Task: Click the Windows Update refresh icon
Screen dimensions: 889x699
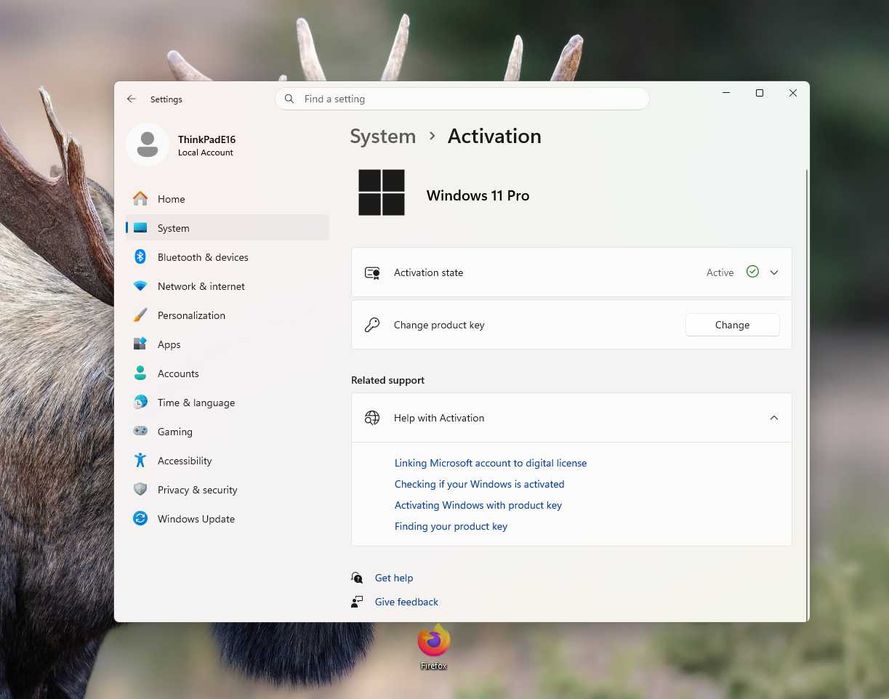Action: tap(140, 518)
